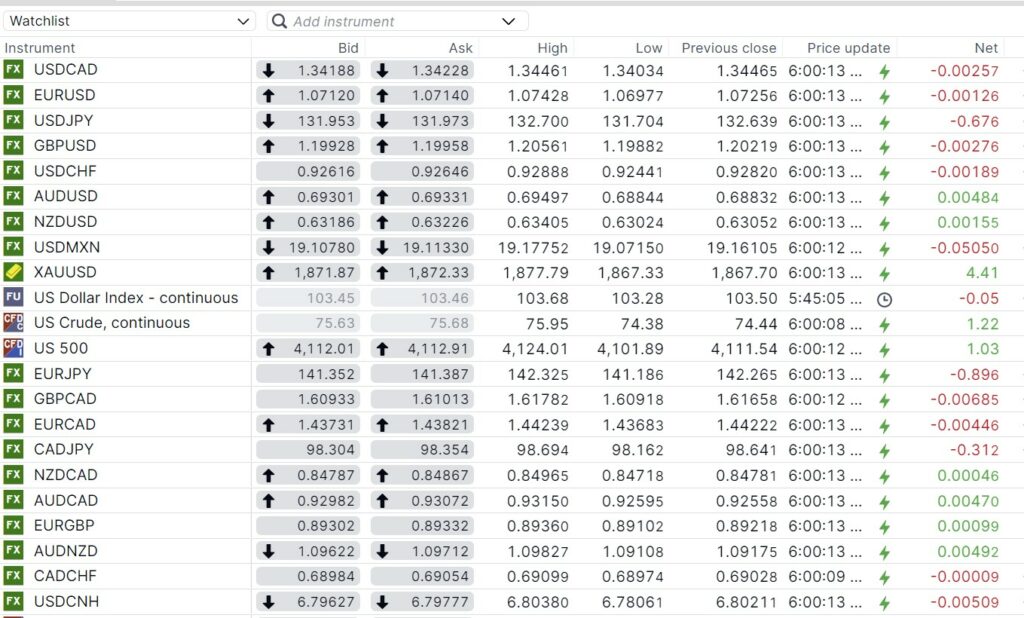Click the Previous close column header
Image resolution: width=1024 pixels, height=618 pixels.
coord(728,47)
